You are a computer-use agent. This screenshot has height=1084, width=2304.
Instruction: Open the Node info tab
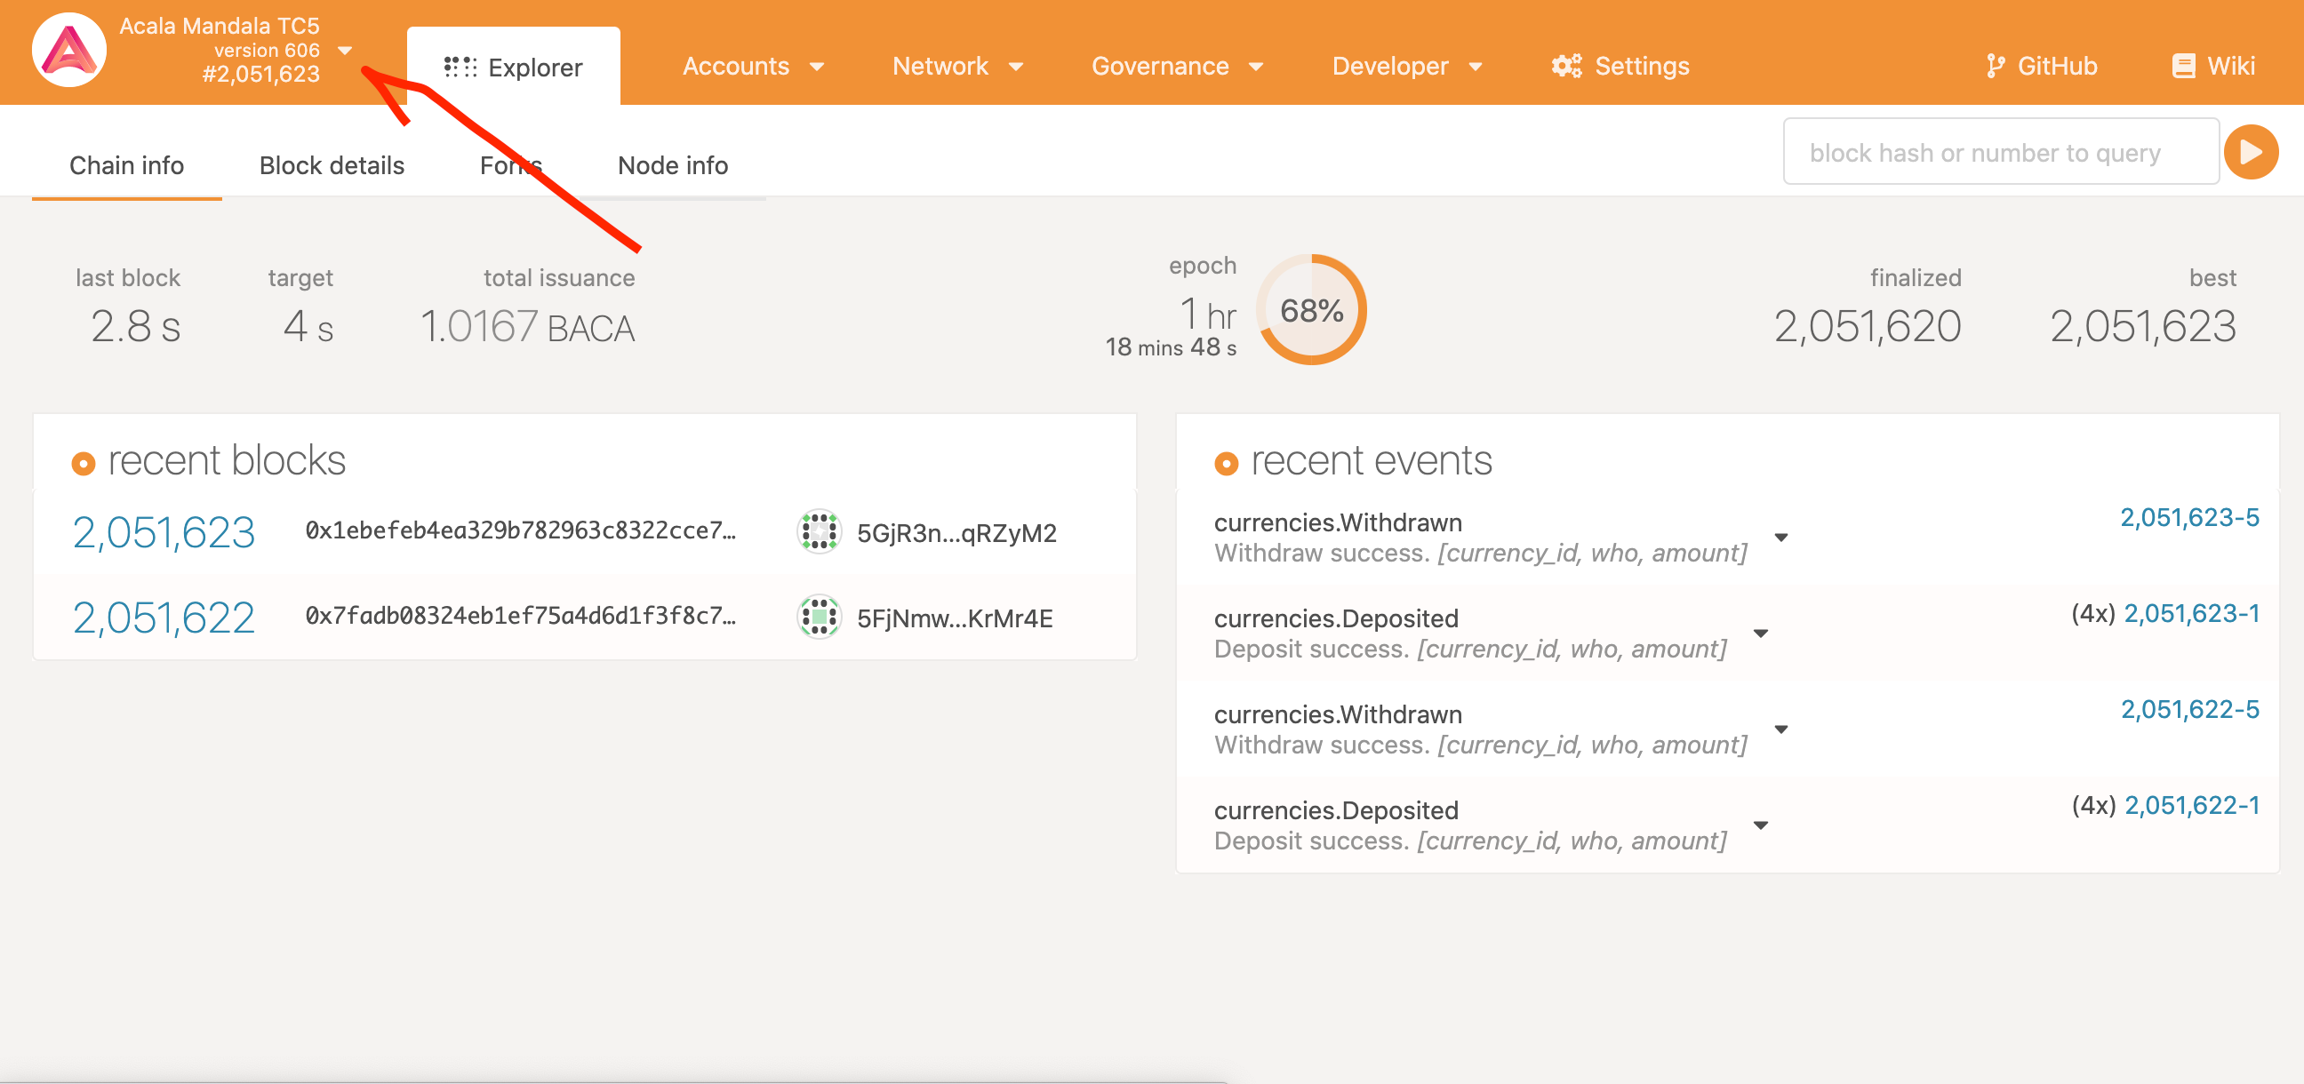coord(672,165)
